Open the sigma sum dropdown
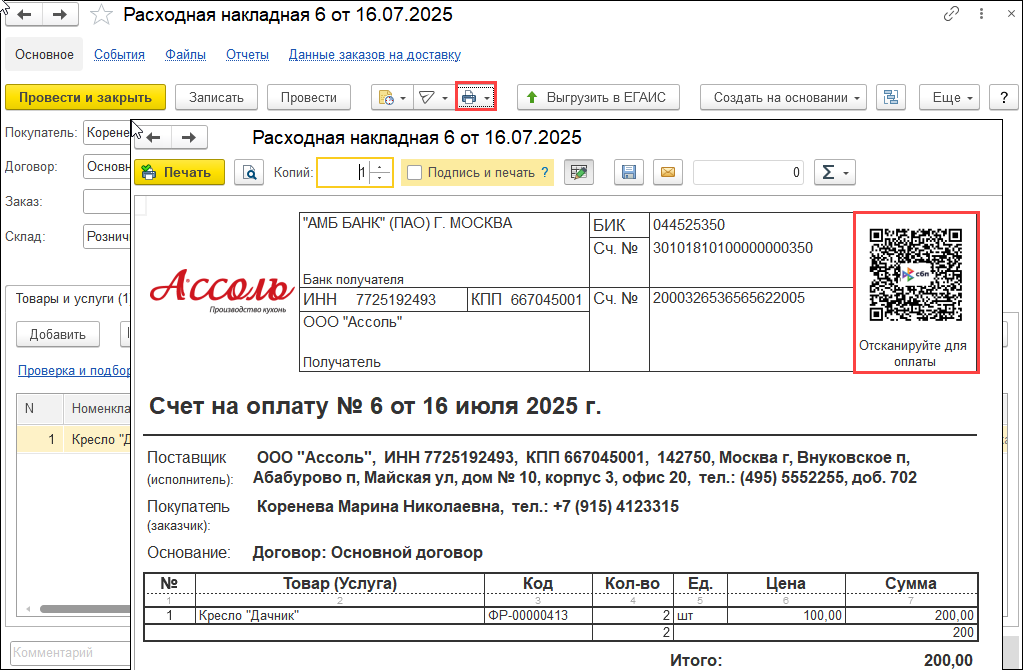The height and width of the screenshot is (670, 1023). click(x=834, y=172)
